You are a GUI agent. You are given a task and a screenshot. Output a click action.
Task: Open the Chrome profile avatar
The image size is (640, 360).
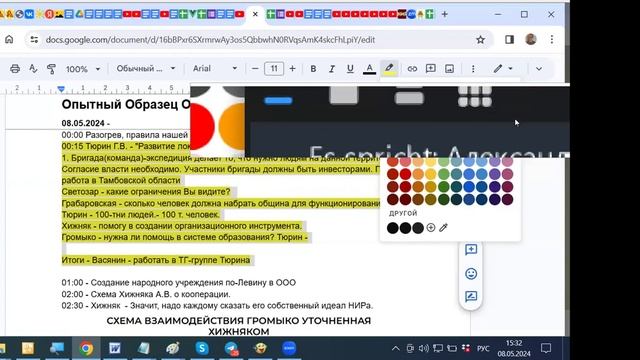pyautogui.click(x=531, y=39)
